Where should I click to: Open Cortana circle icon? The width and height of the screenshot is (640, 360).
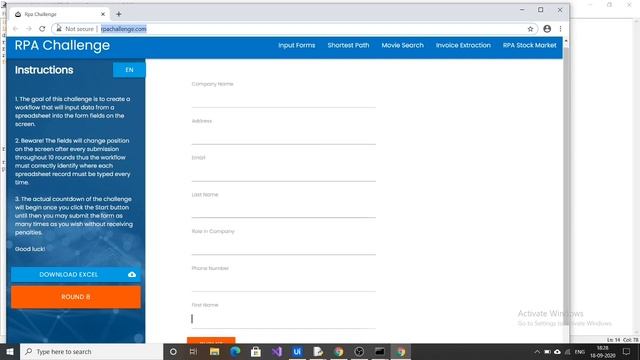173,351
